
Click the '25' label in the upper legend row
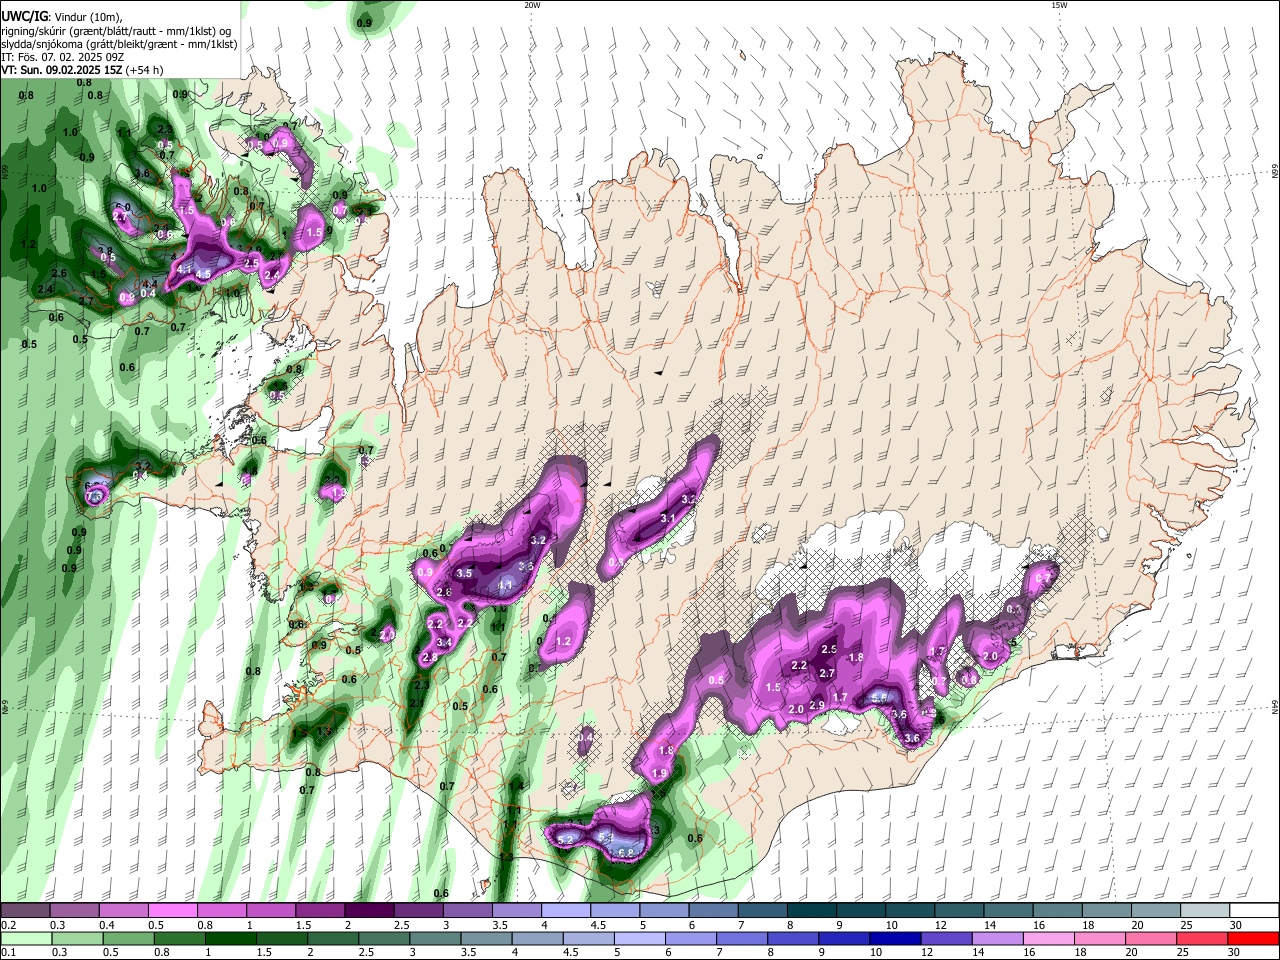(1186, 925)
